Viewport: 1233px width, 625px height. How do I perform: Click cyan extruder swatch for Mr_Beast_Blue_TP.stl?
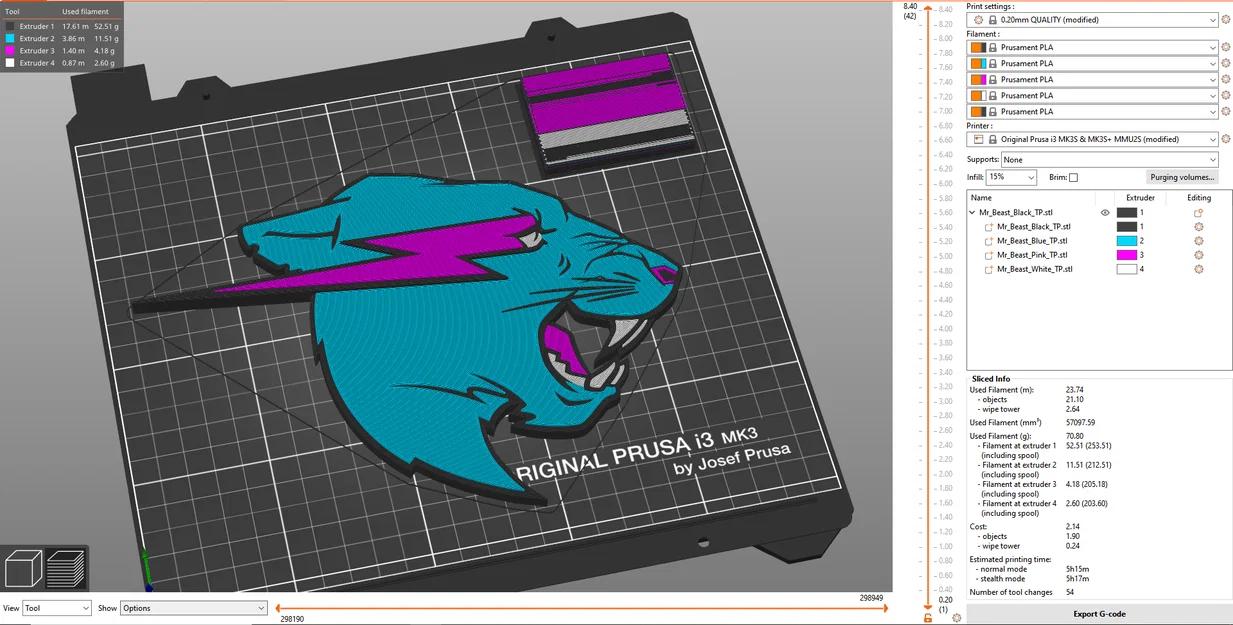point(1126,241)
